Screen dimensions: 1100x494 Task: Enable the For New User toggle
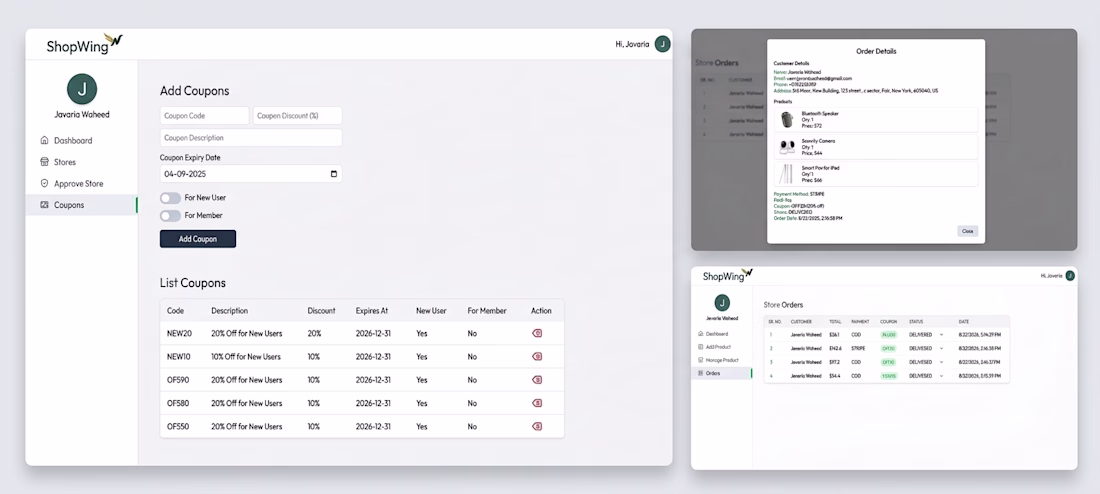click(170, 198)
